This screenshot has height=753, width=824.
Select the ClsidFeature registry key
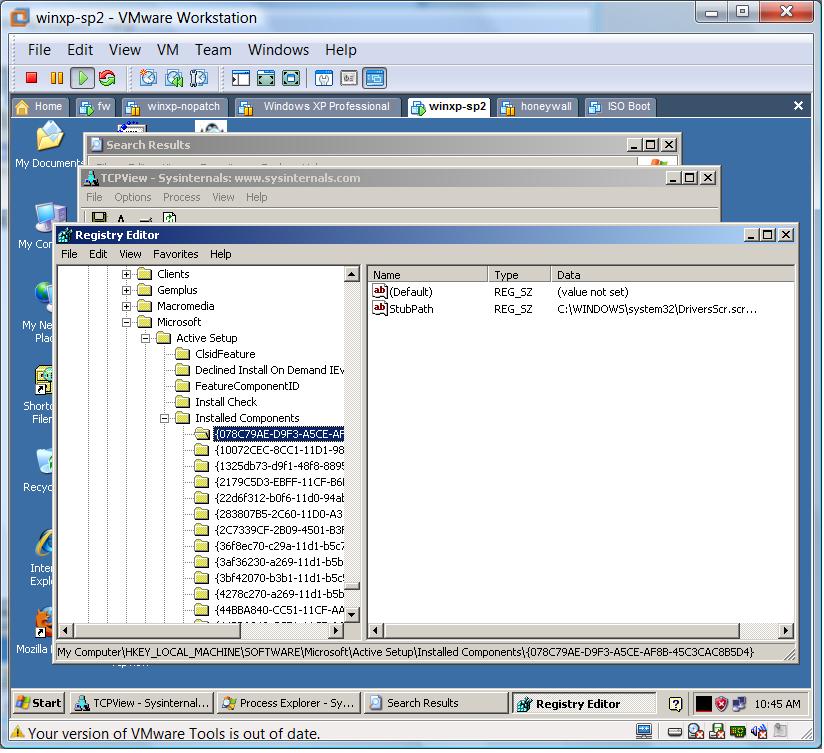click(x=225, y=354)
